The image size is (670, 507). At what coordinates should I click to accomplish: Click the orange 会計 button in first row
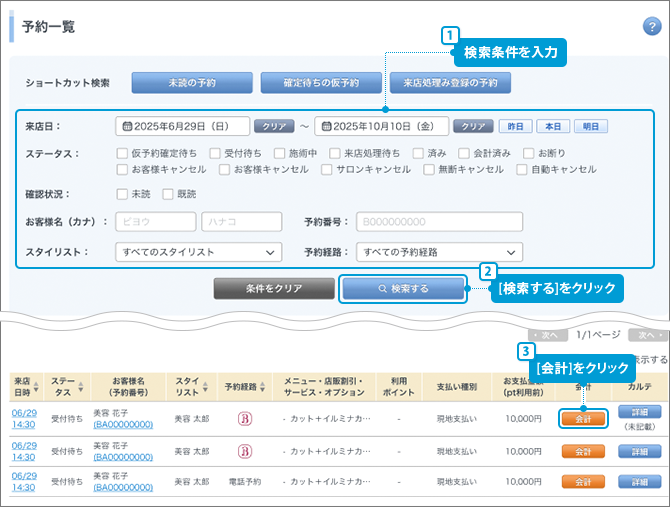pos(583,418)
